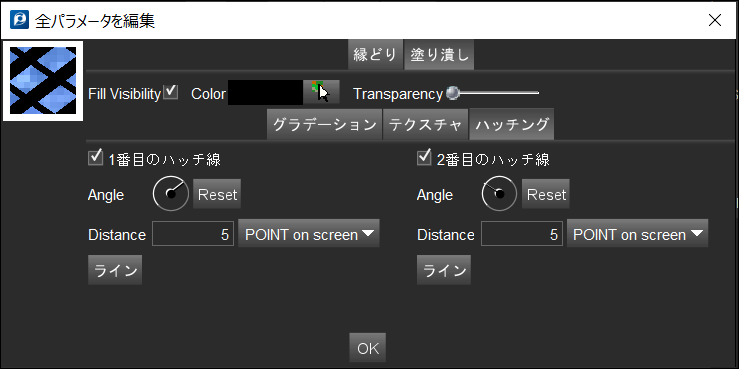
Task: Open second hatch POINT on screen dropdown
Action: click(637, 234)
